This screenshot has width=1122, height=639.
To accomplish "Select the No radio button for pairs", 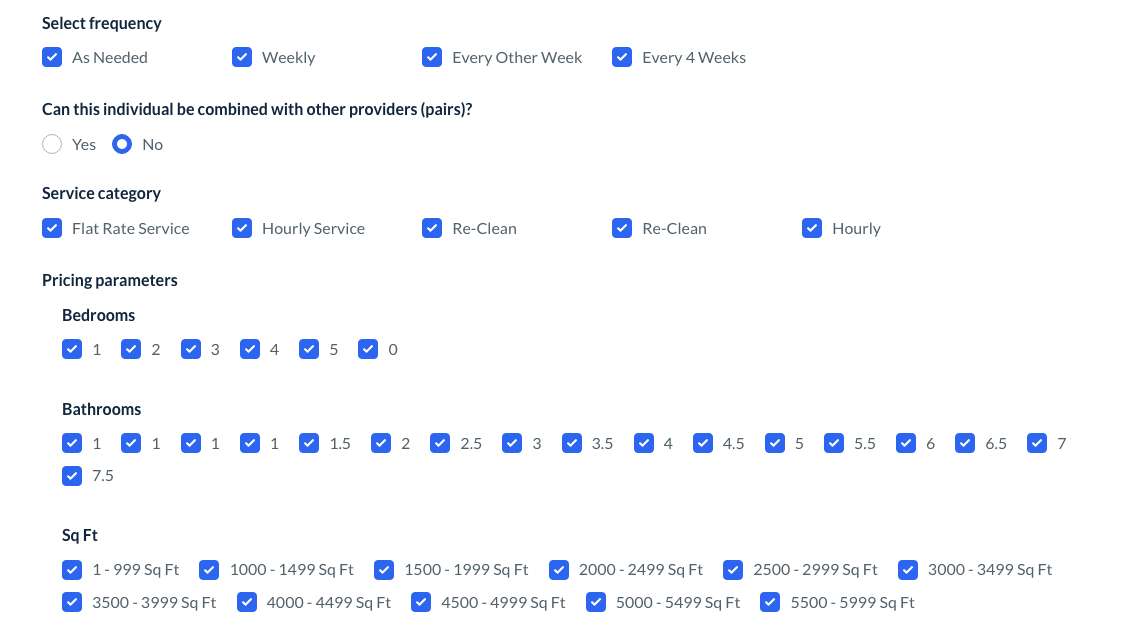I will coord(122,144).
